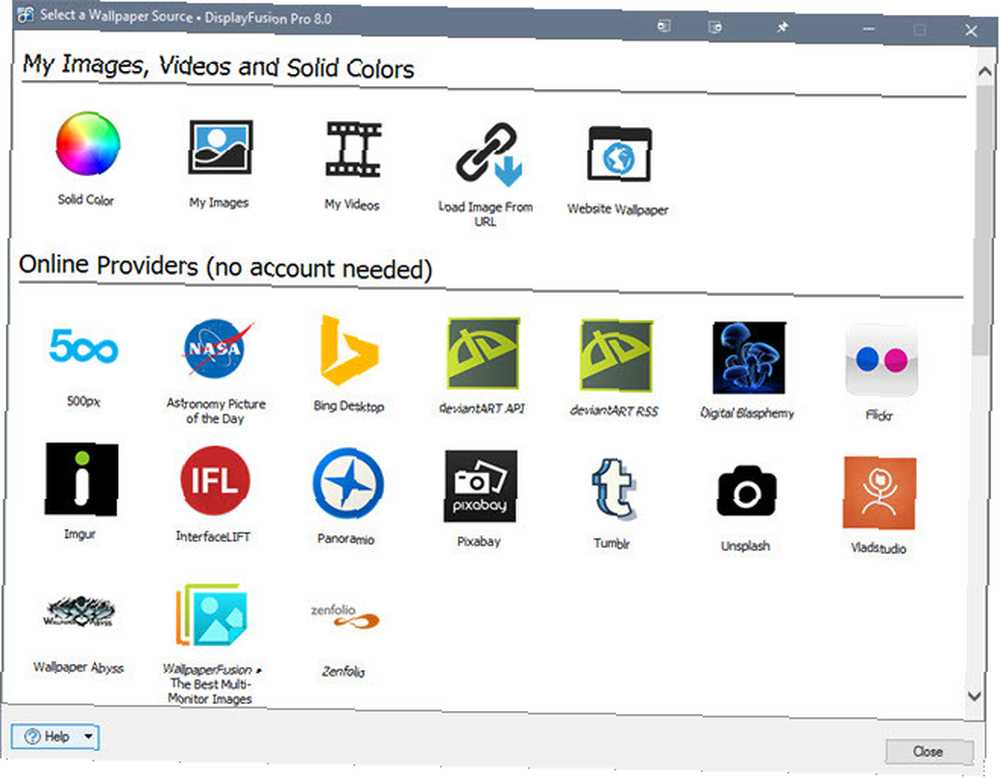
Task: Click the vertical scrollbar thumb
Action: (x=983, y=220)
